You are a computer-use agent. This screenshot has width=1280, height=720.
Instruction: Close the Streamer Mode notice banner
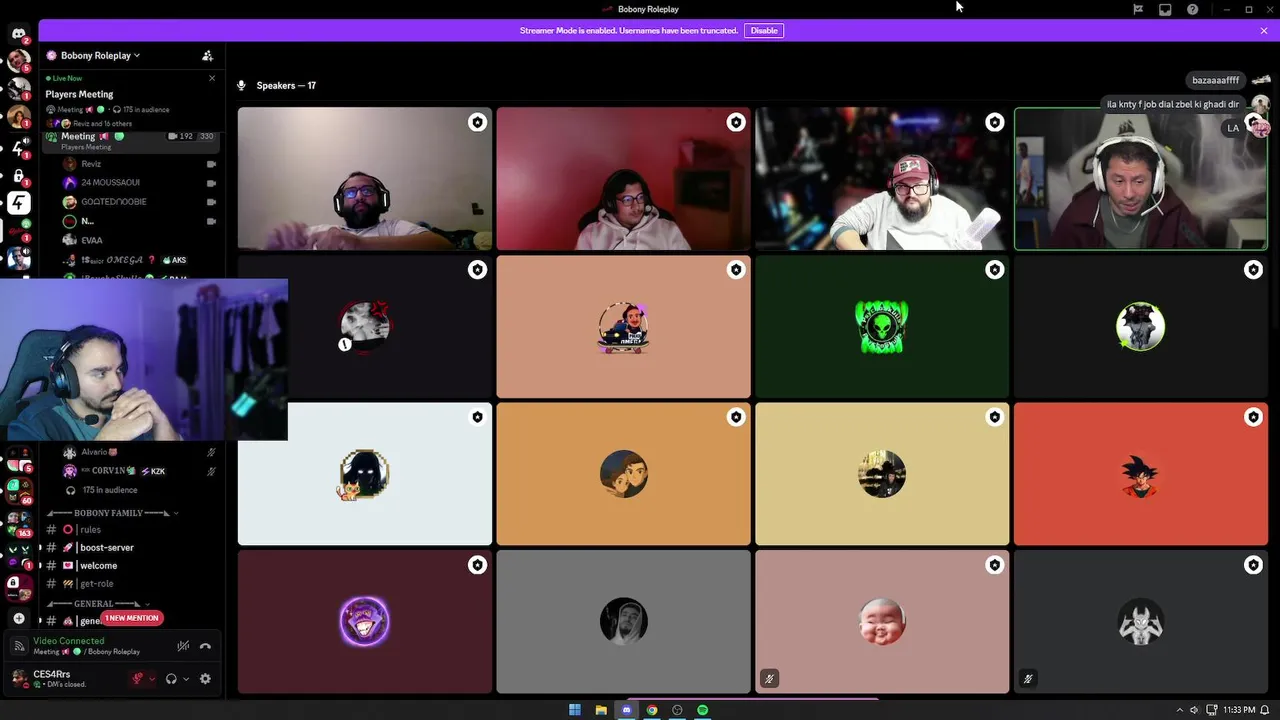pyautogui.click(x=1264, y=31)
